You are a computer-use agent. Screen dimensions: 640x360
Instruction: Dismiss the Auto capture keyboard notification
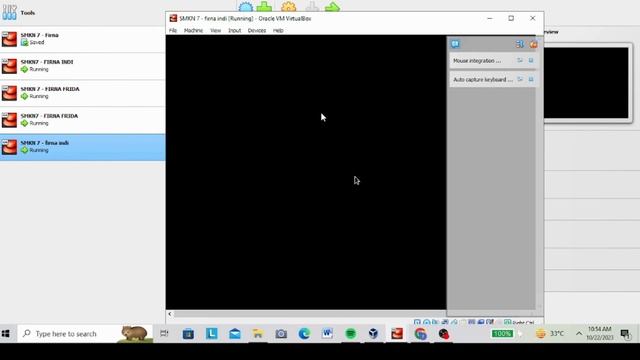coord(531,79)
